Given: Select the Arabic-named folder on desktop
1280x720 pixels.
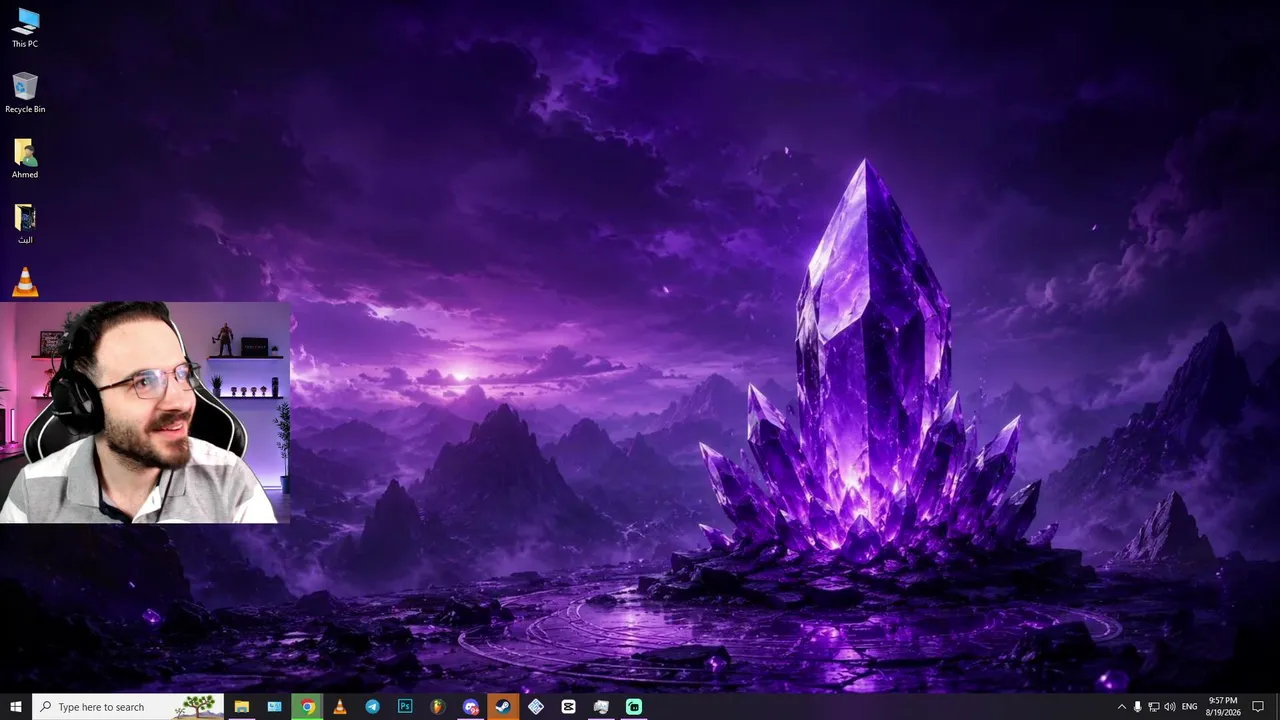Looking at the screenshot, I should click(x=25, y=224).
